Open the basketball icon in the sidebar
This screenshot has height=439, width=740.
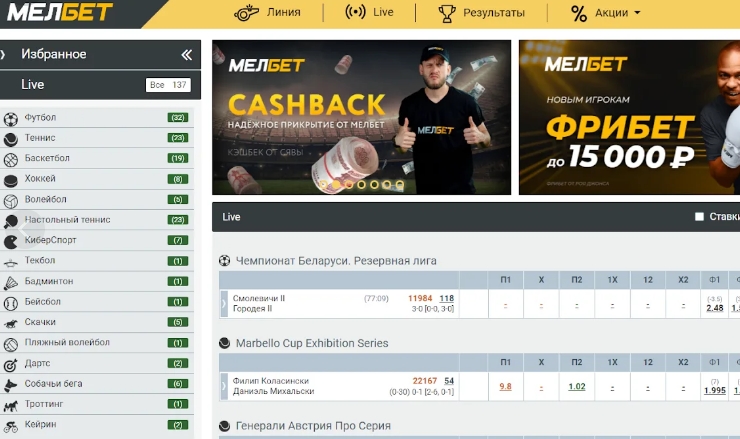click(x=10, y=160)
